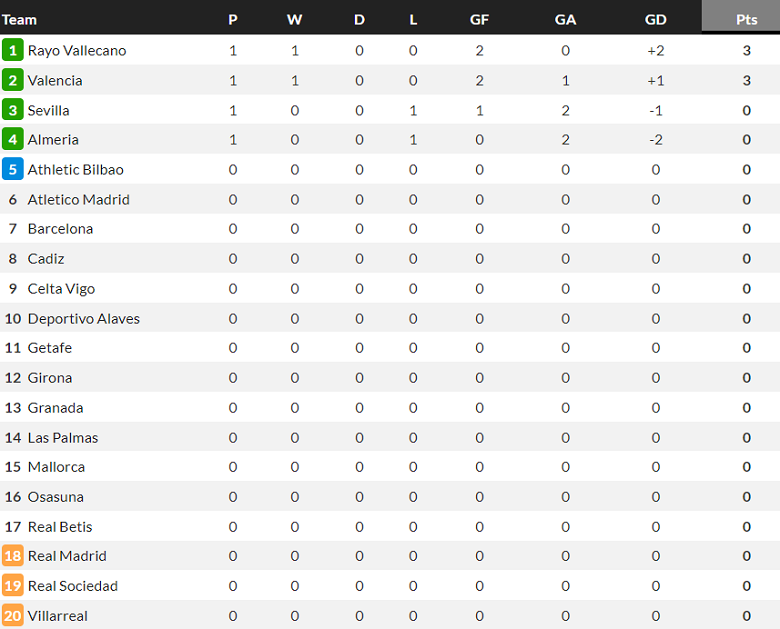780x629 pixels.
Task: Click the orange position 19 badge
Action: [x=13, y=586]
